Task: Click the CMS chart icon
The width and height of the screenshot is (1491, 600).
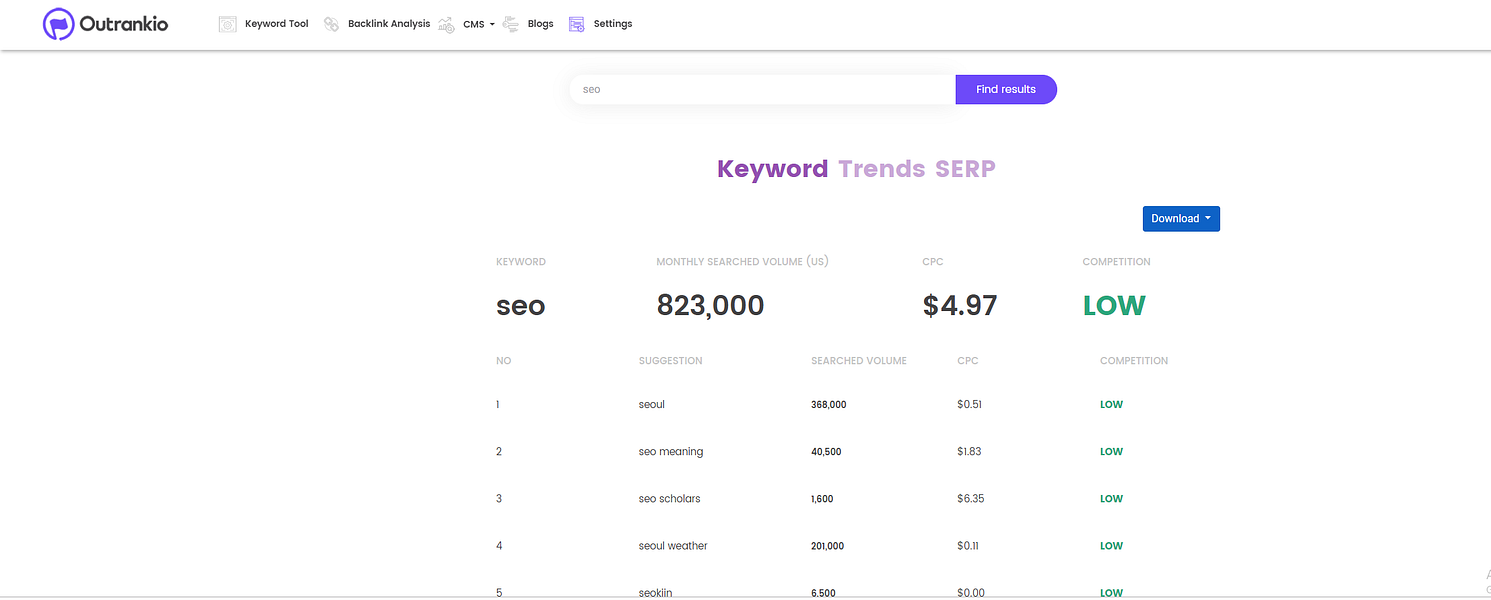Action: point(447,24)
